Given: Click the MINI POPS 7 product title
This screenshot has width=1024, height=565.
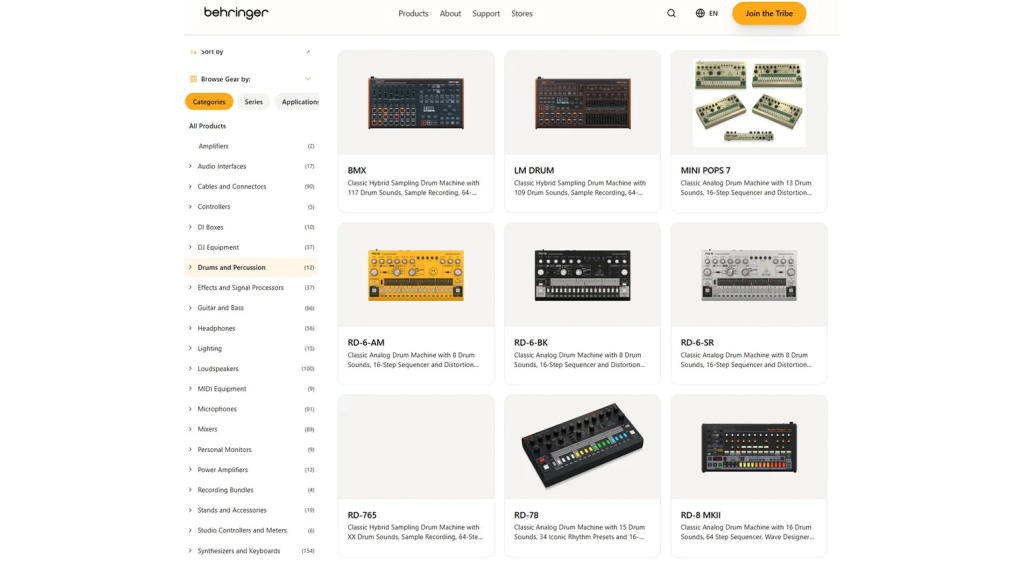Looking at the screenshot, I should (x=705, y=170).
